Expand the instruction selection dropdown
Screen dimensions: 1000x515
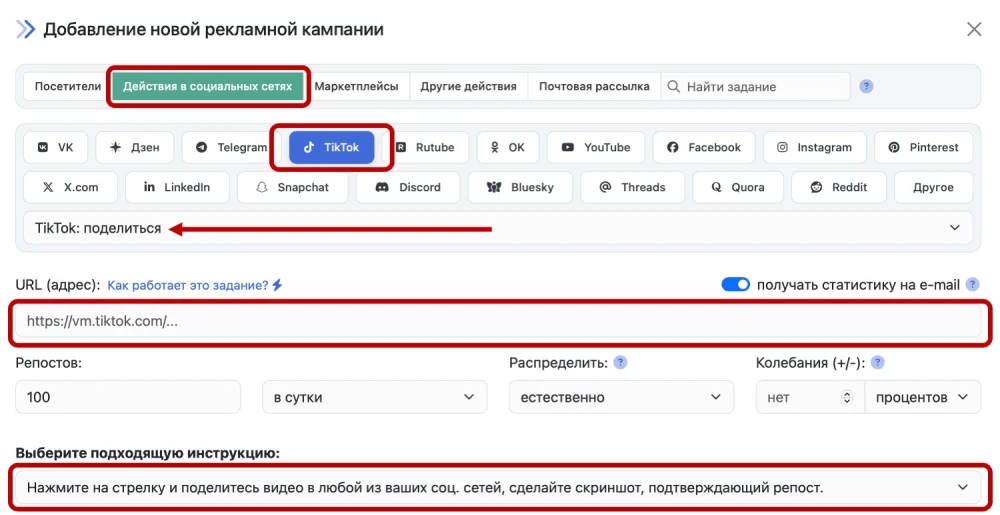(498, 488)
